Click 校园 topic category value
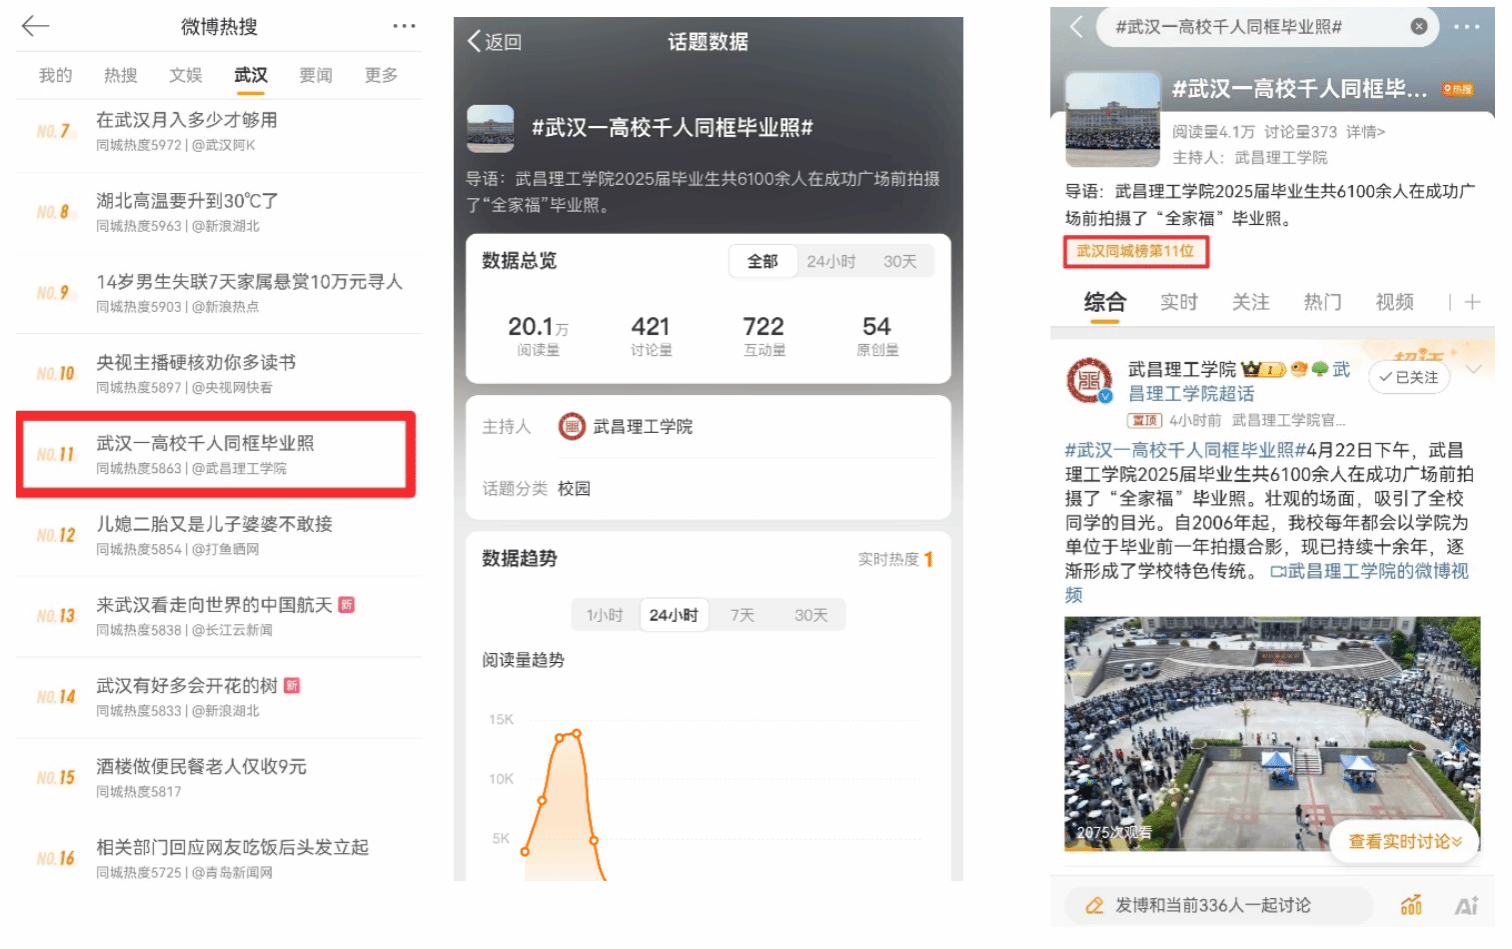The height and width of the screenshot is (949, 1512). pos(574,489)
